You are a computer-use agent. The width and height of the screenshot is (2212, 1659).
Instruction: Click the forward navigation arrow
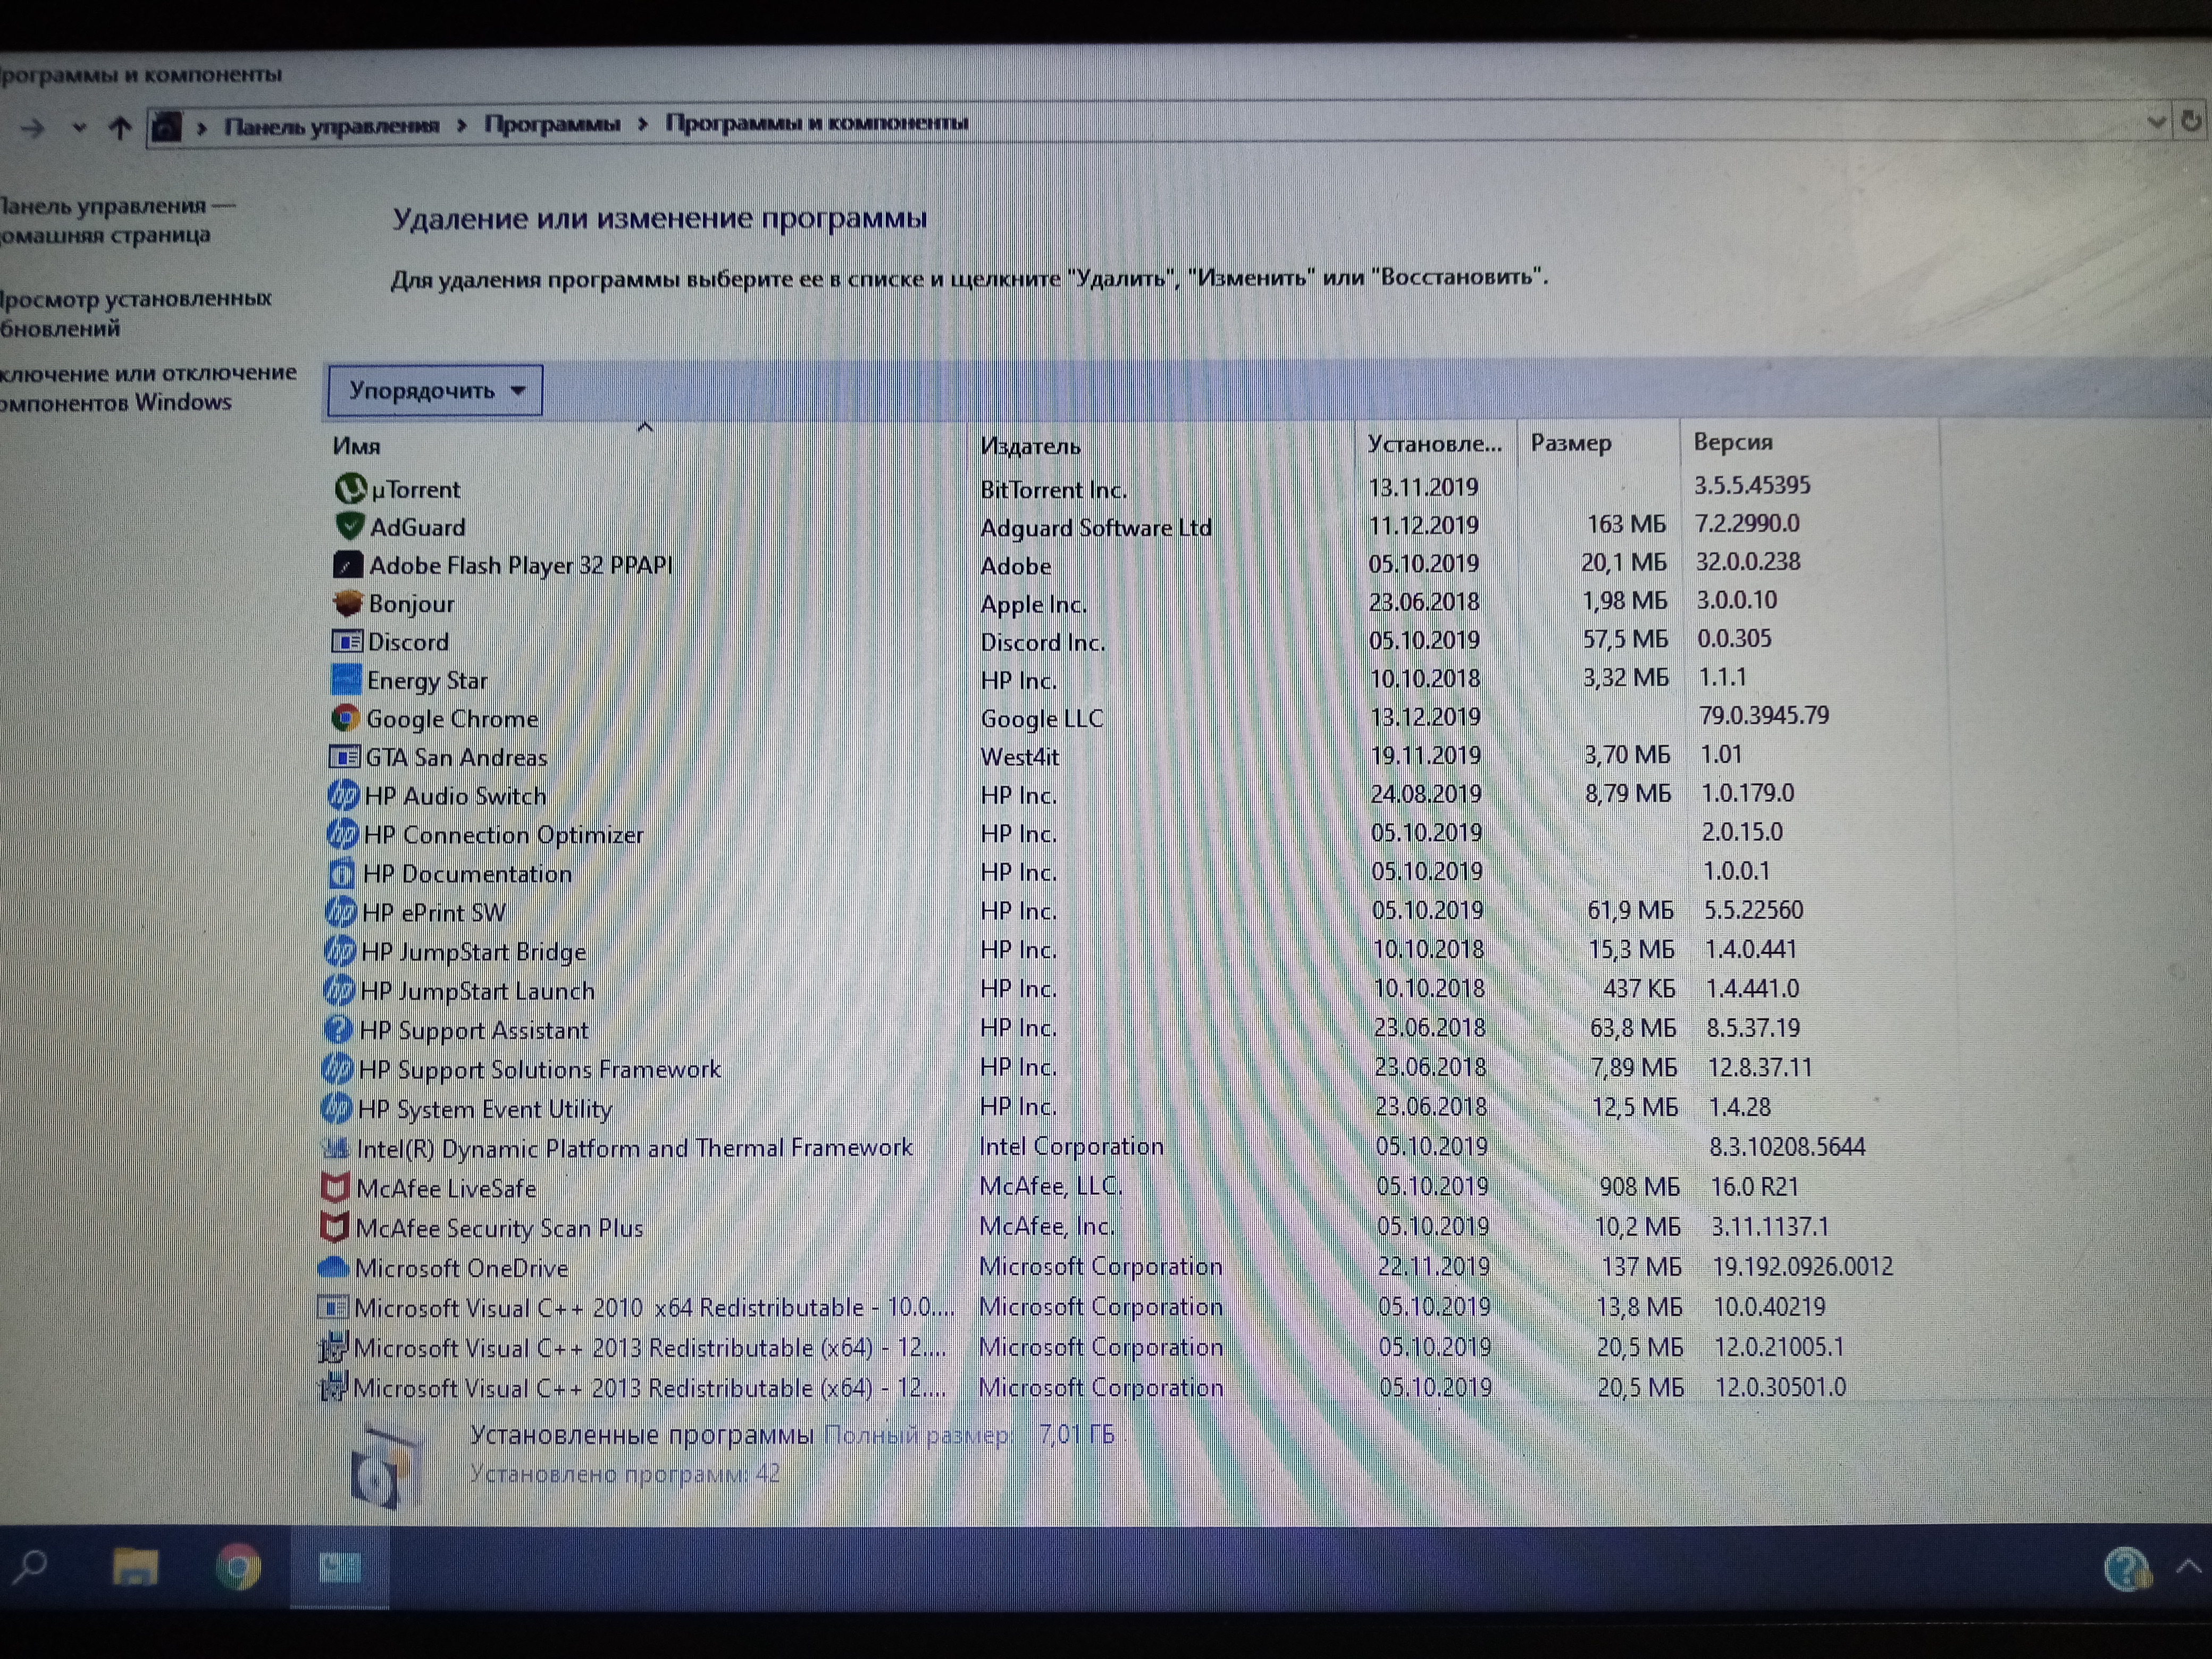coord(33,128)
